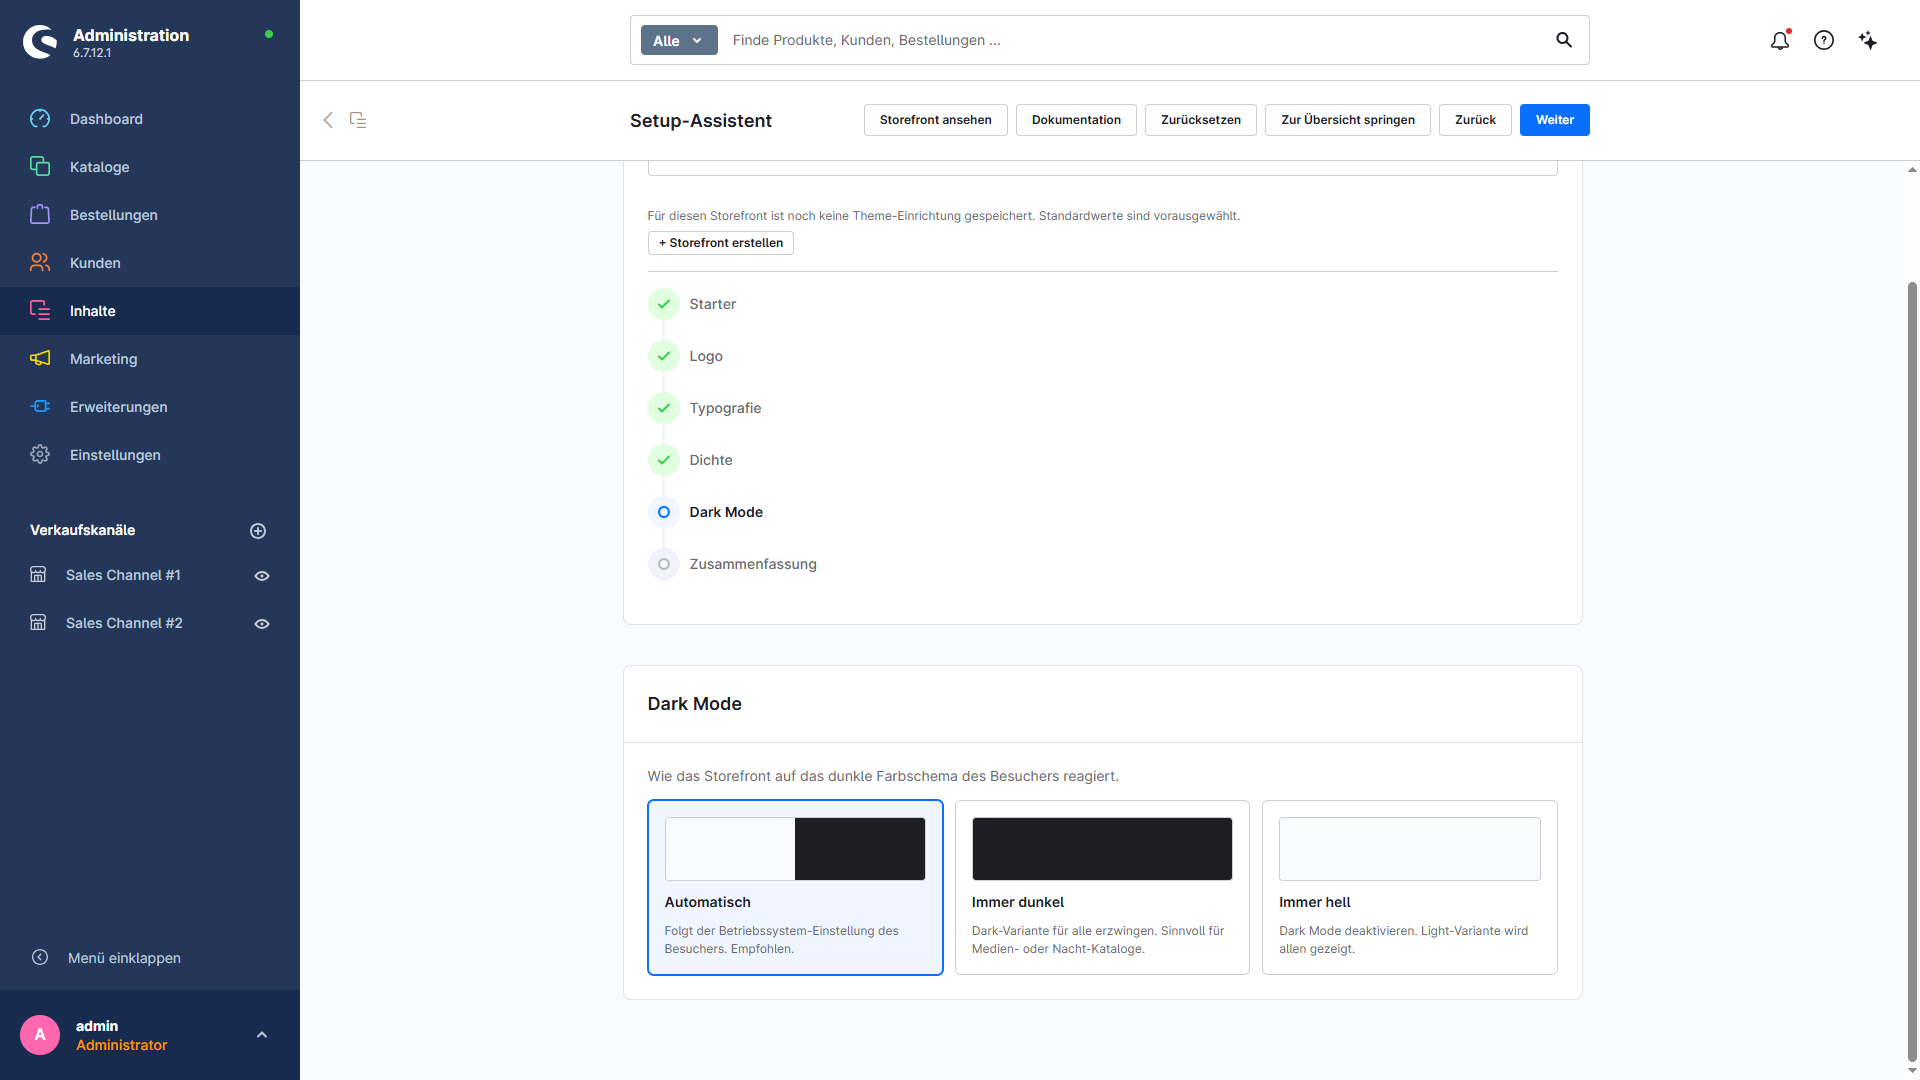The width and height of the screenshot is (1920, 1080).
Task: Toggle the eye icon for Sales Channel #1
Action: click(x=262, y=576)
